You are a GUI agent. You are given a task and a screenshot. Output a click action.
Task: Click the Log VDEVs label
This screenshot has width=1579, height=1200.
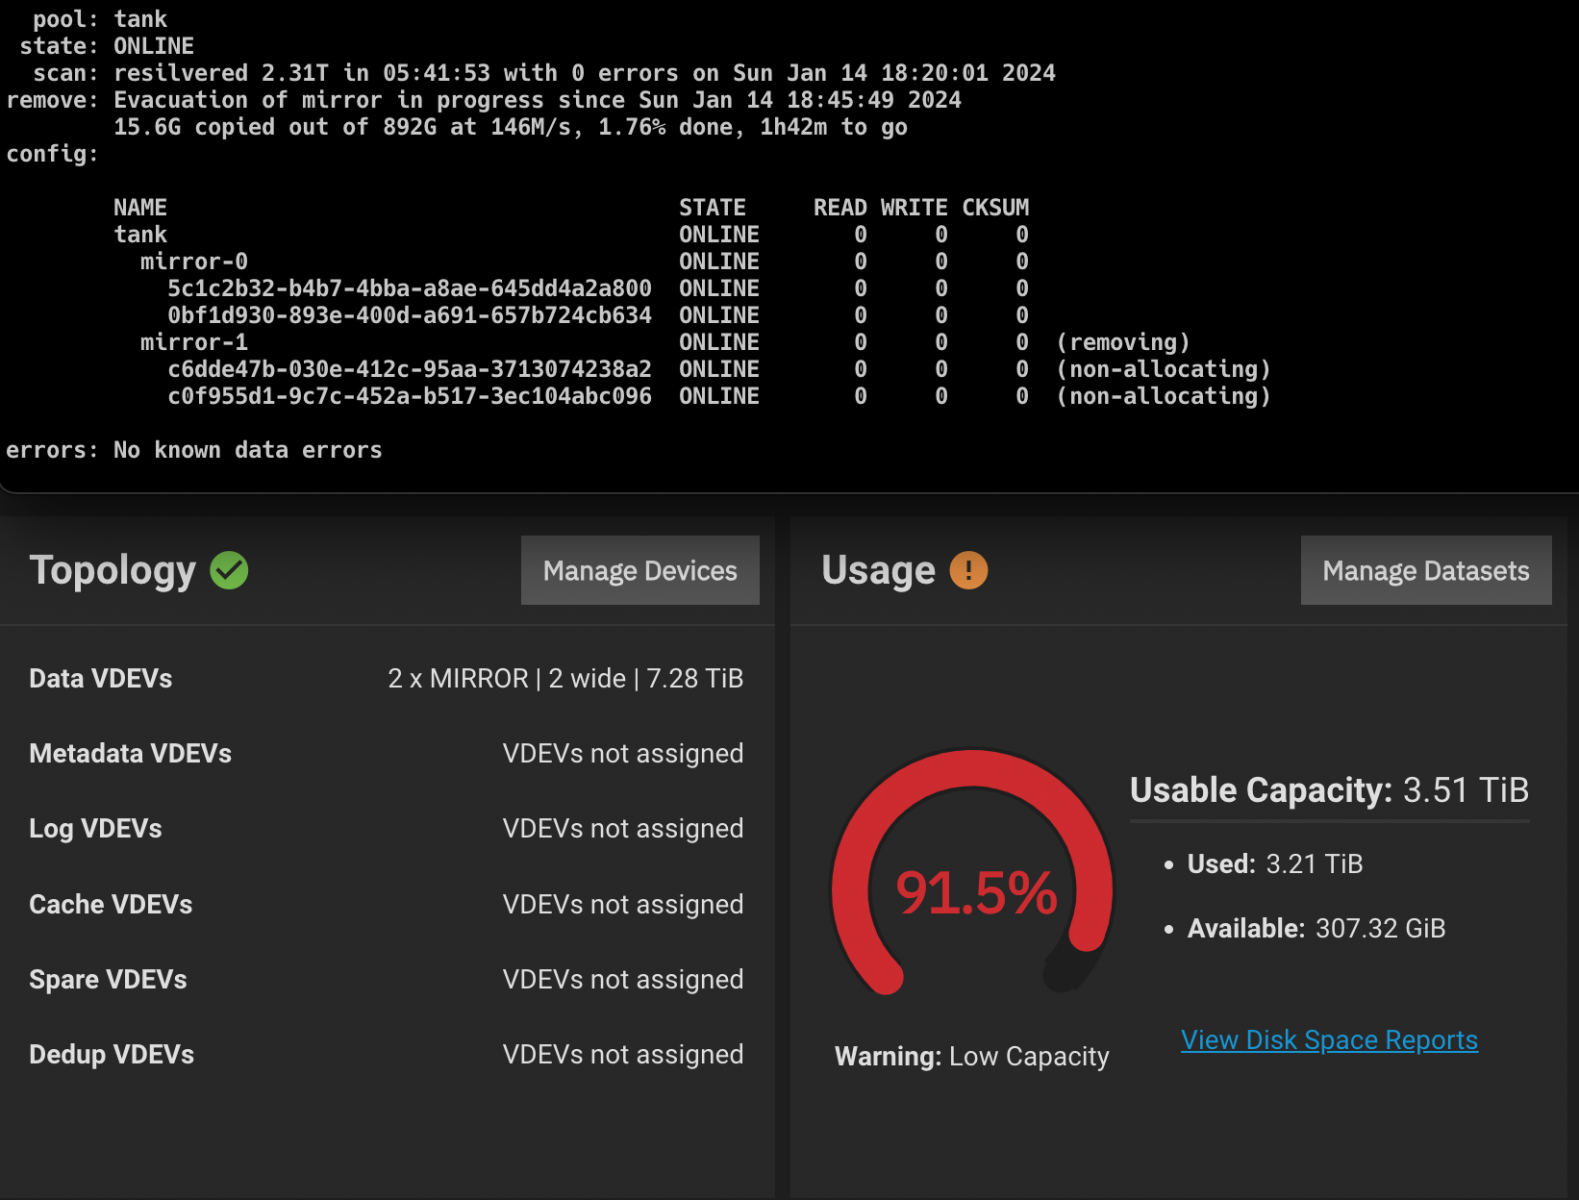click(95, 829)
